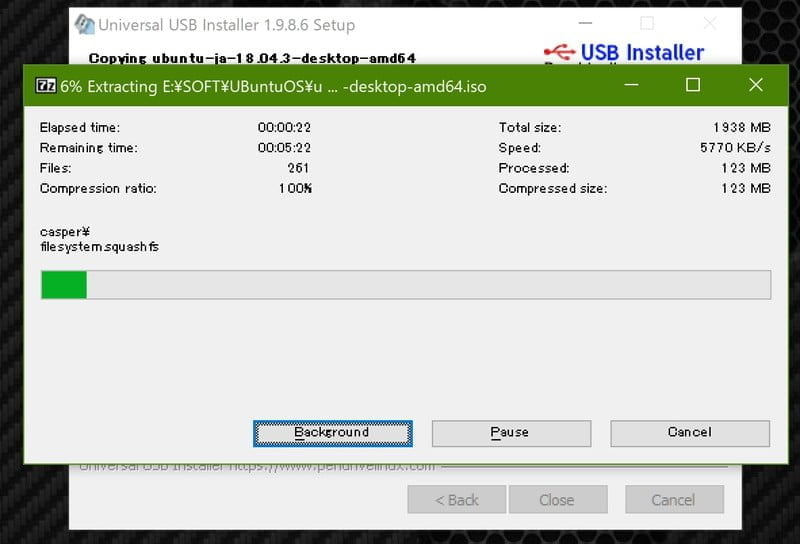Cancel the 7z extraction dialog
800x544 pixels.
coord(690,433)
